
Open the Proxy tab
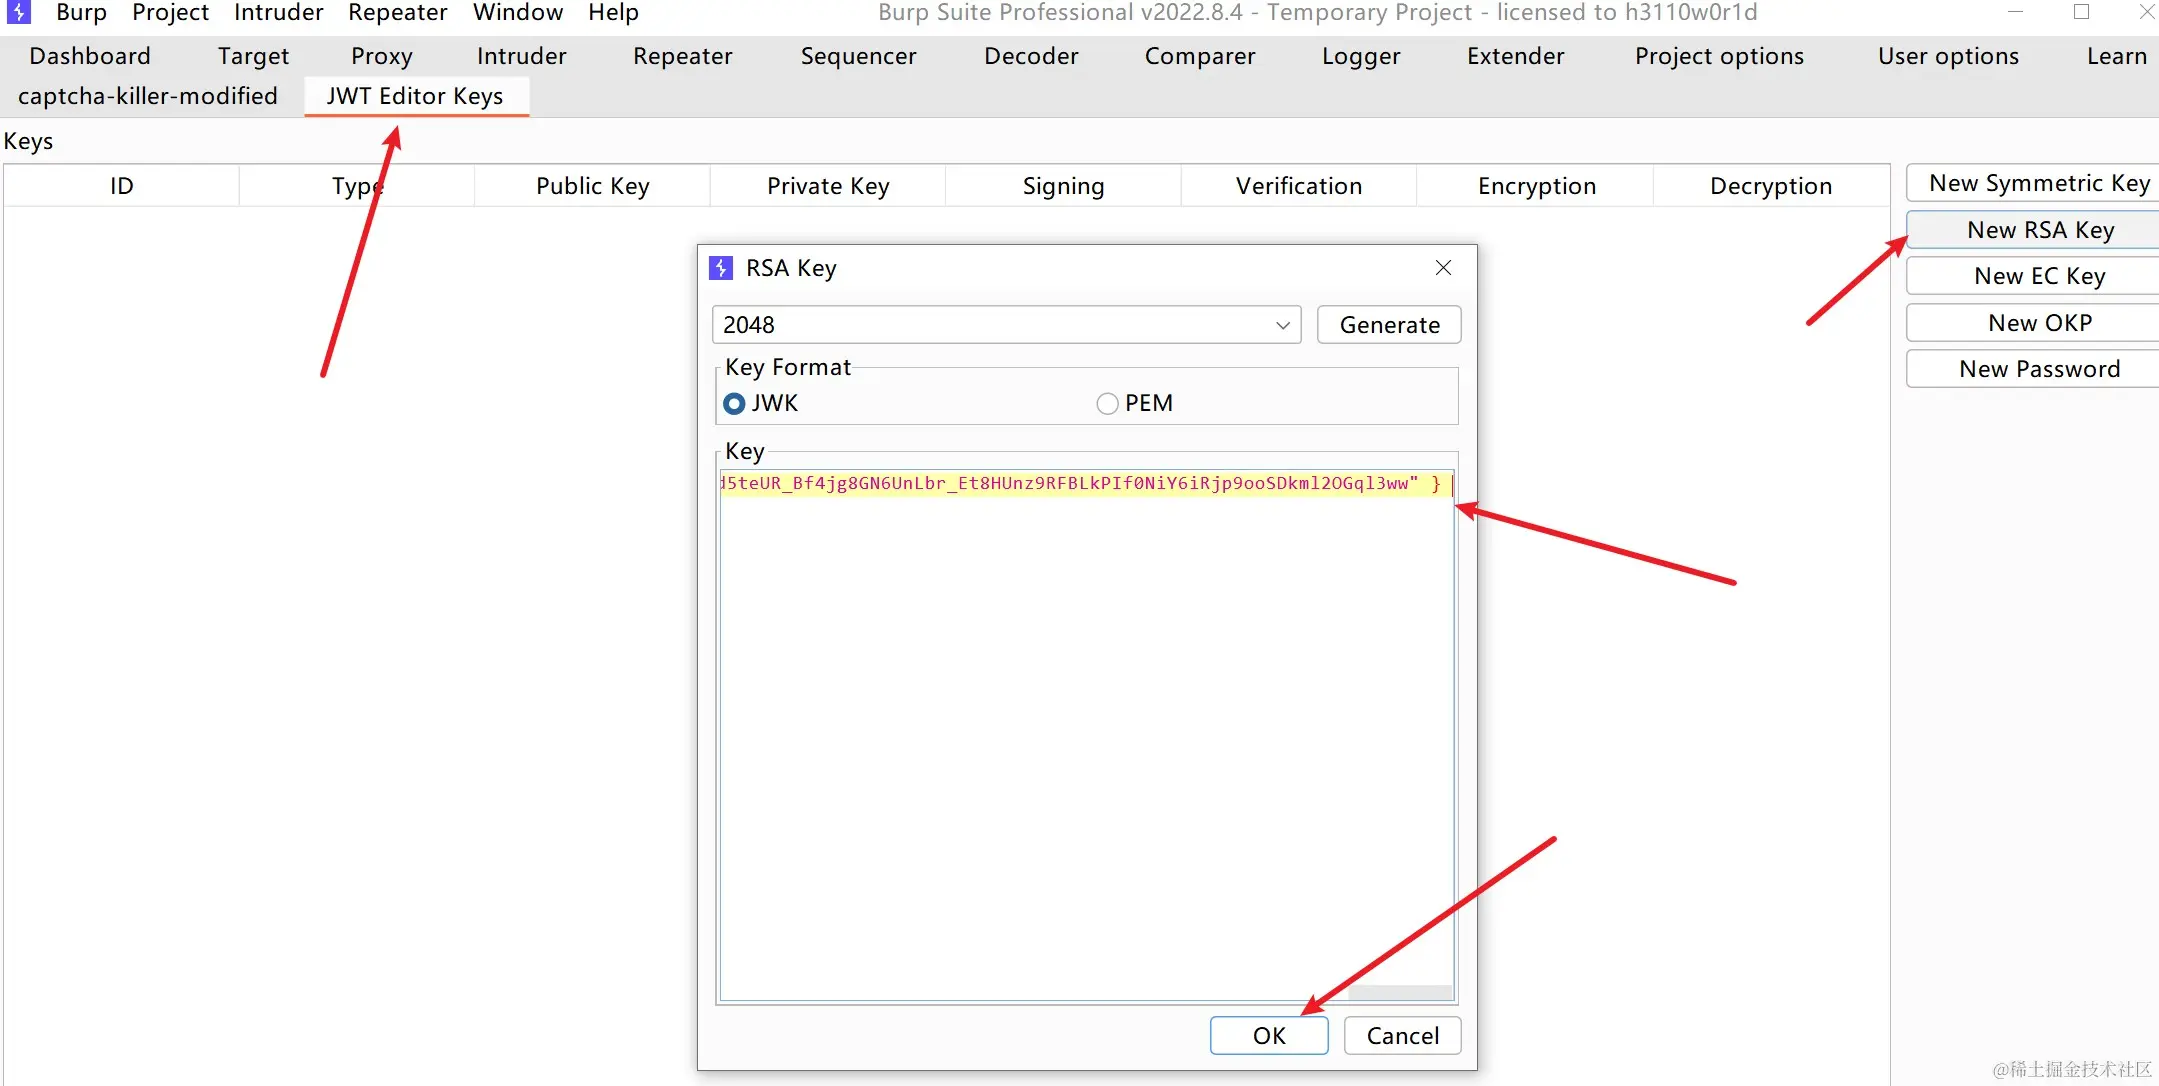pyautogui.click(x=381, y=56)
